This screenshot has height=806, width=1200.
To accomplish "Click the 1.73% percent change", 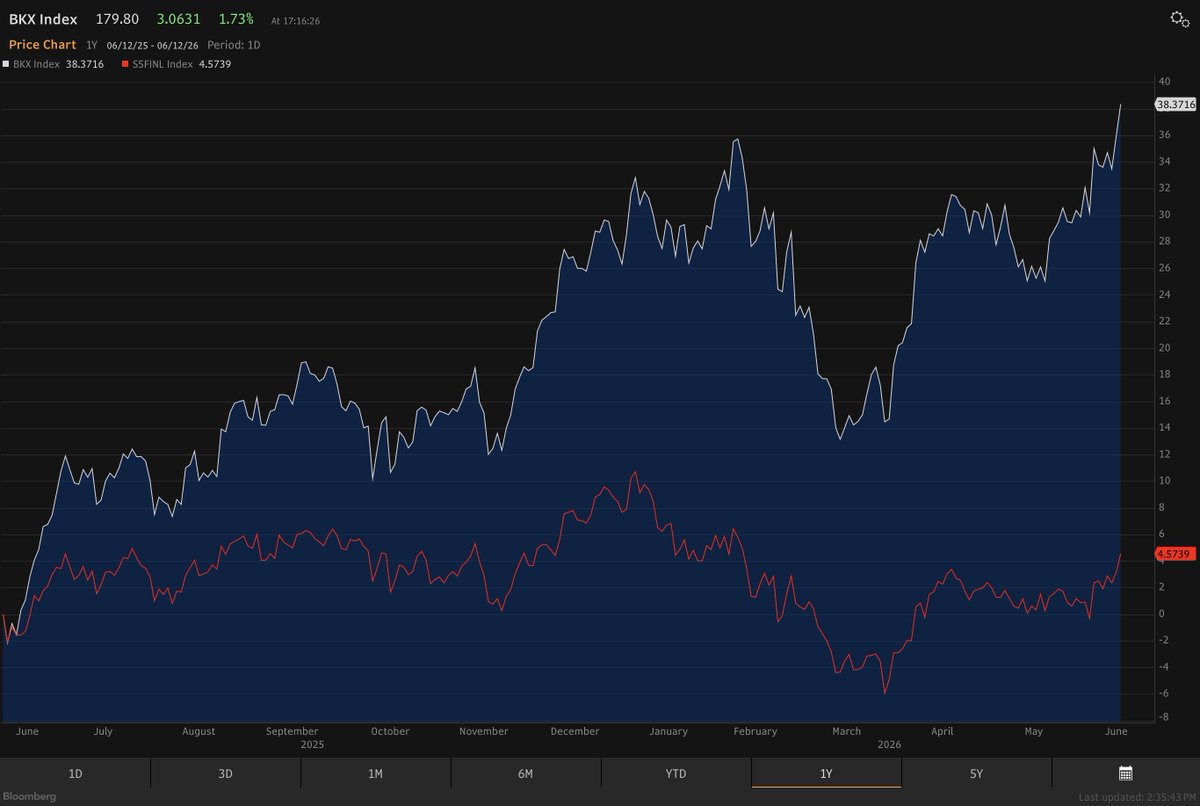I will [236, 19].
